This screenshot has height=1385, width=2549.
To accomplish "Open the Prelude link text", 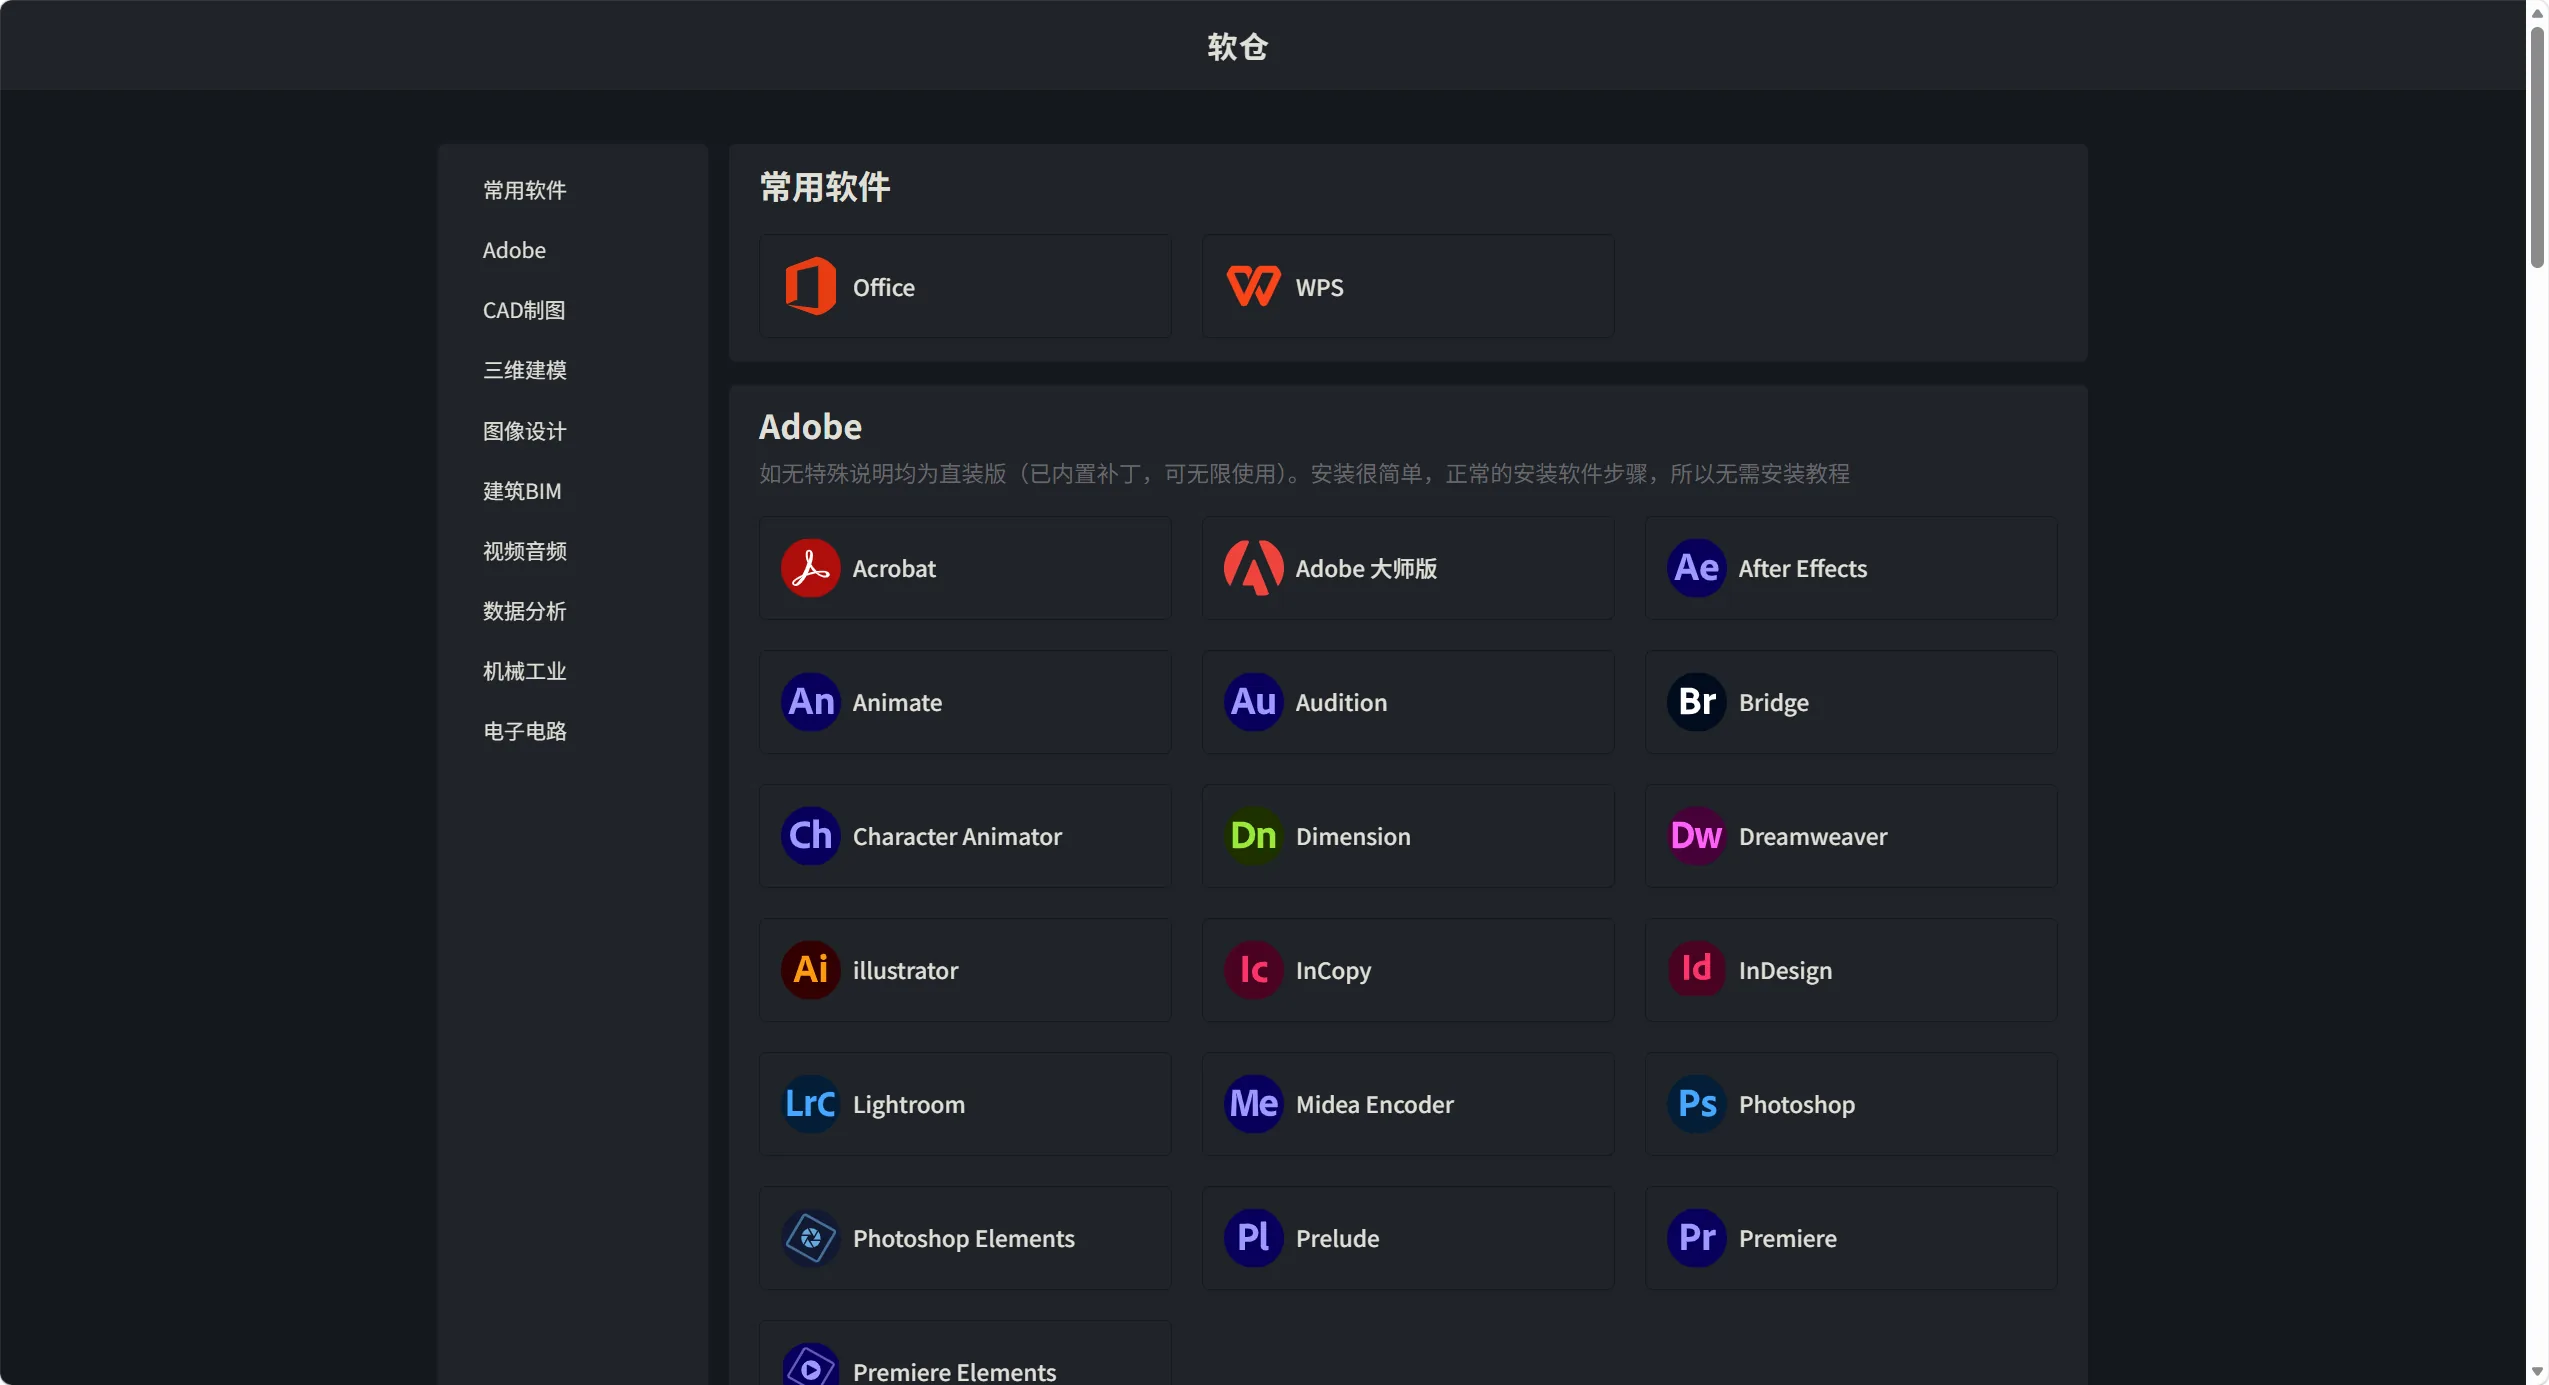I will [1337, 1238].
